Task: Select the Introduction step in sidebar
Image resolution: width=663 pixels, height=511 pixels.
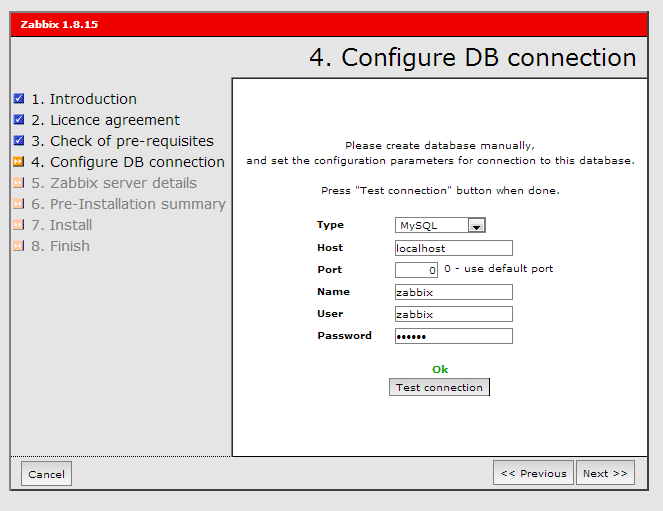Action: point(93,99)
